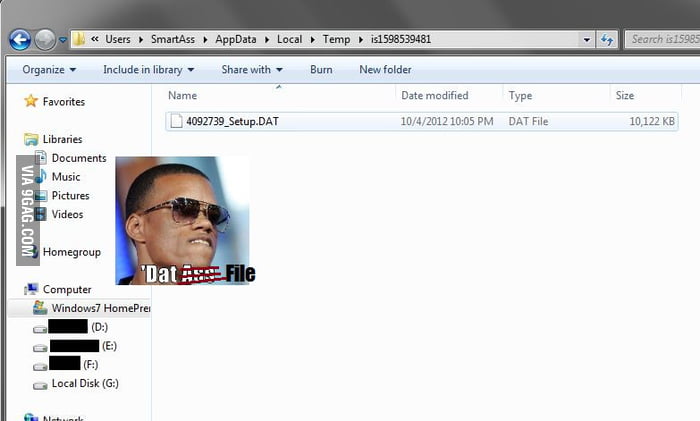Sort files by the Name column

(182, 96)
